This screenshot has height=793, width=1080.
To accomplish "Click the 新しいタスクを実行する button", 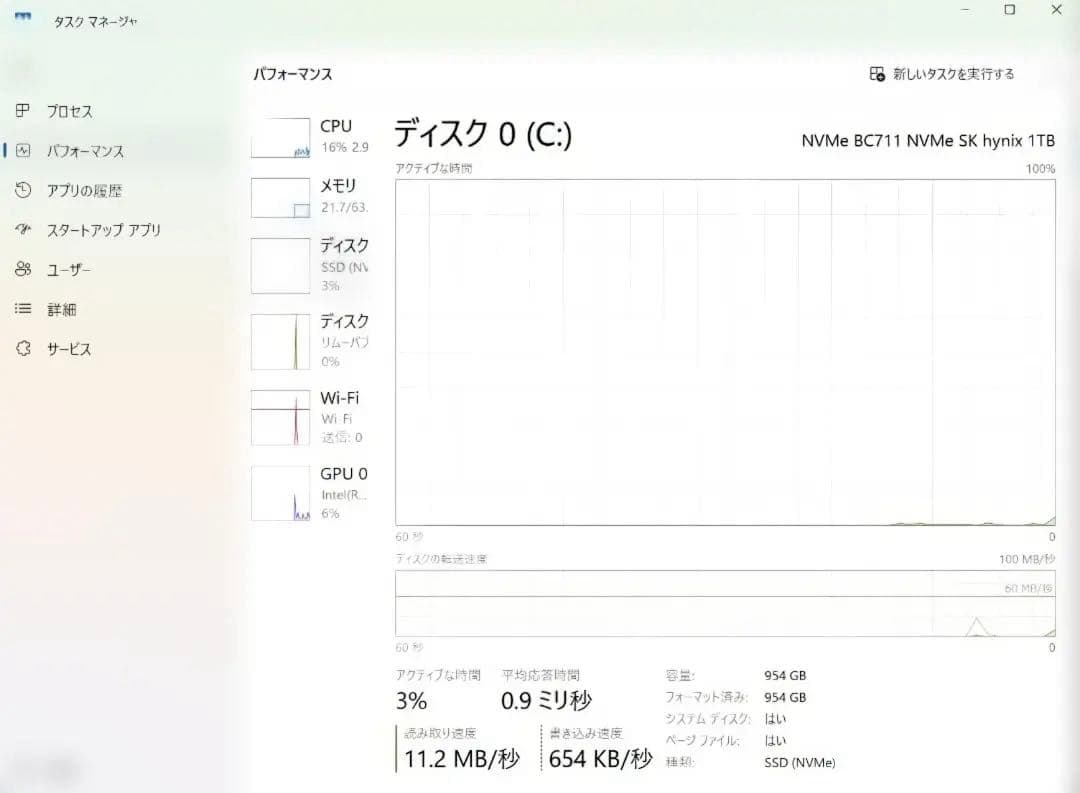I will tap(940, 73).
